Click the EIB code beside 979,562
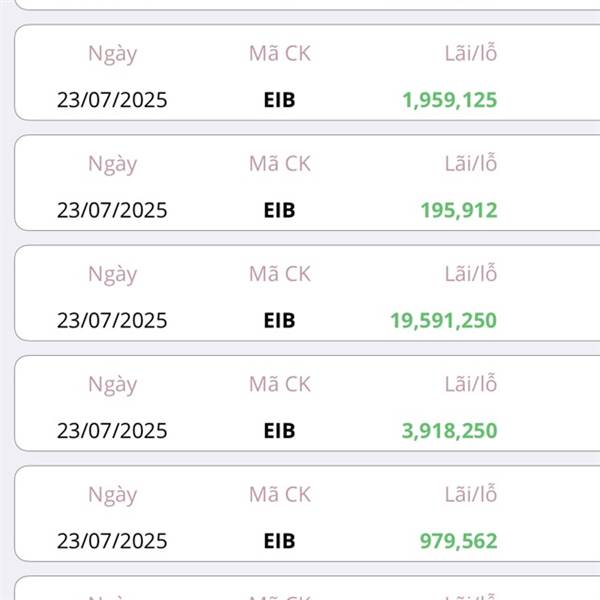Viewport: 600px width, 600px height. coord(279,541)
